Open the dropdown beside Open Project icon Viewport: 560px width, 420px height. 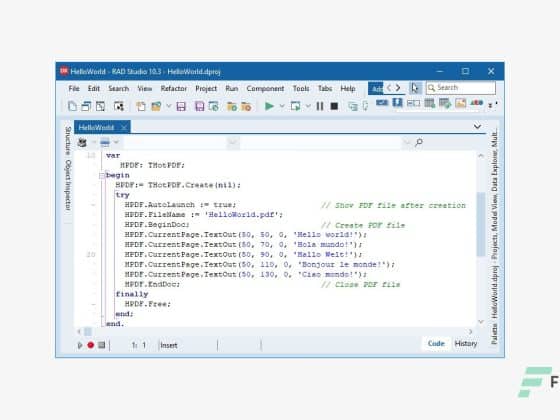pyautogui.click(x=169, y=106)
